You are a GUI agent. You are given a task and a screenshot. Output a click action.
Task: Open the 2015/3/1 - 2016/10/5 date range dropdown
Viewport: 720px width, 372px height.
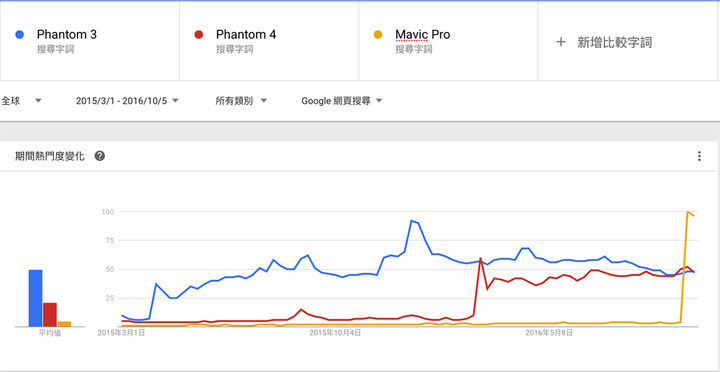[x=127, y=101]
